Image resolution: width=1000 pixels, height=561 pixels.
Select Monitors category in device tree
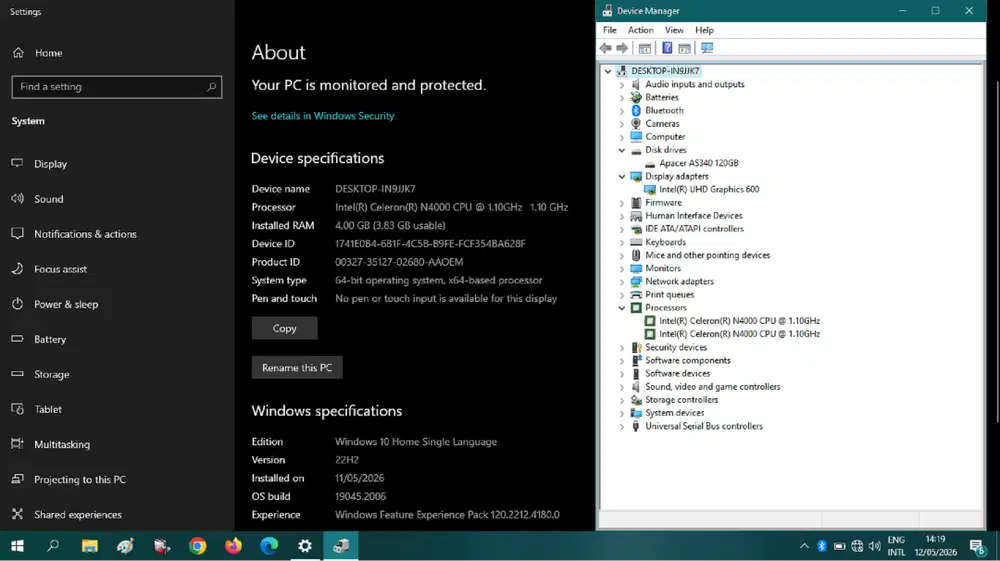coord(663,268)
